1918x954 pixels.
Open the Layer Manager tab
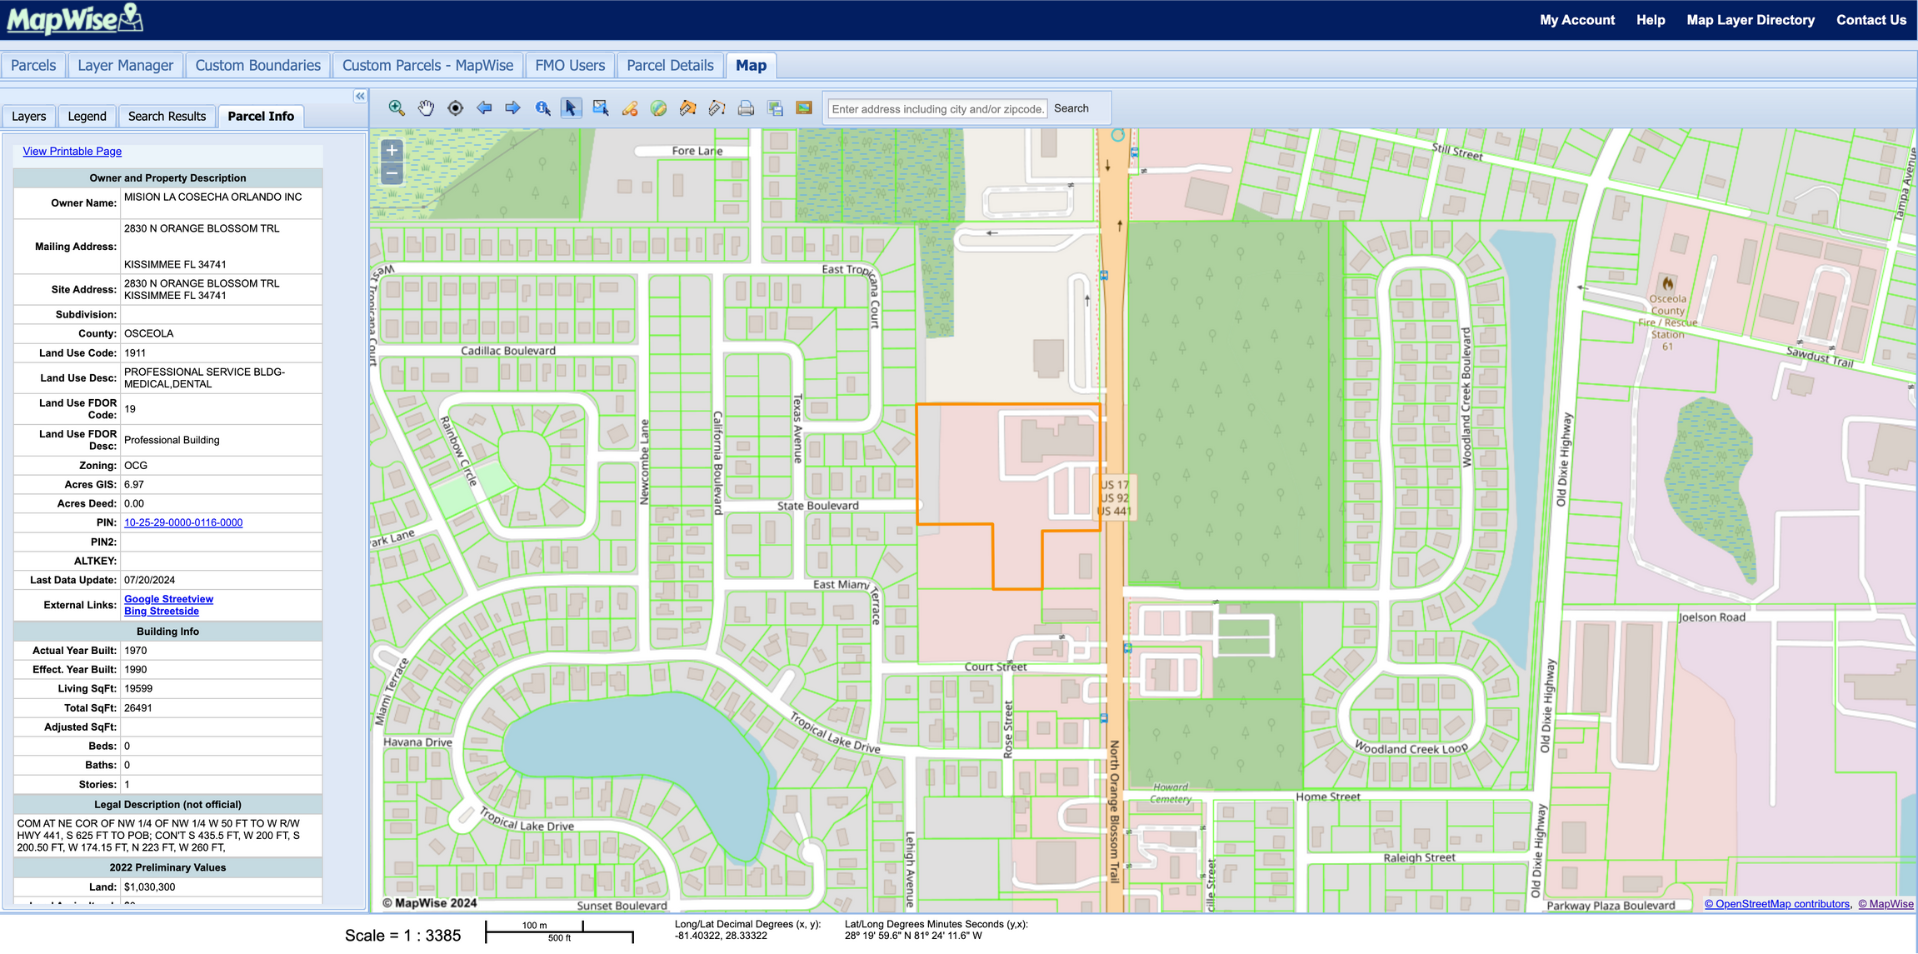coord(124,64)
